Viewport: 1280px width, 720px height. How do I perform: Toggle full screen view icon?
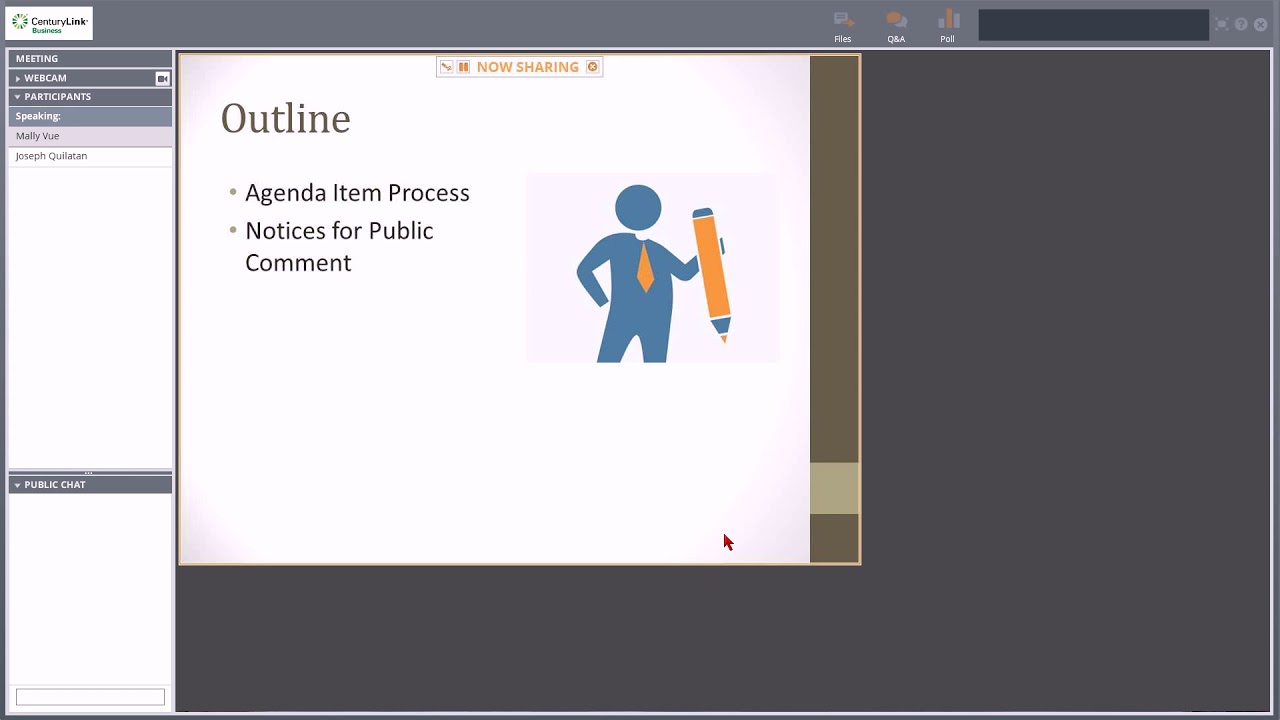click(1222, 24)
